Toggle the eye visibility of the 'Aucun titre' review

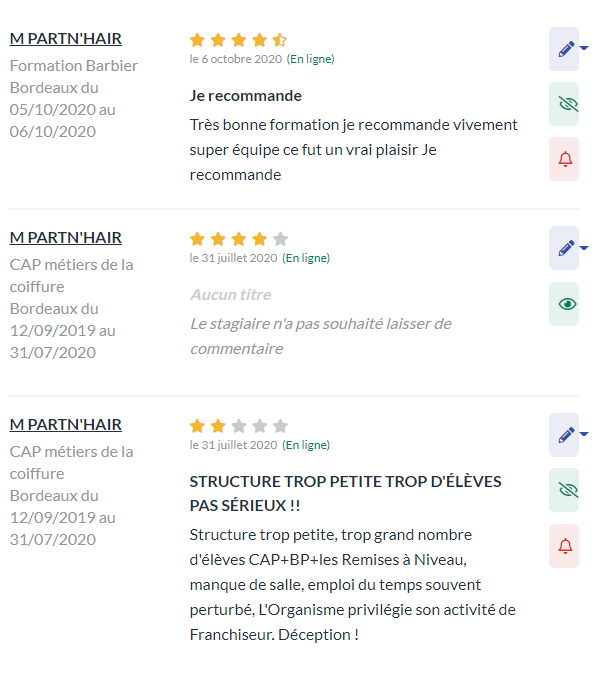tap(564, 304)
